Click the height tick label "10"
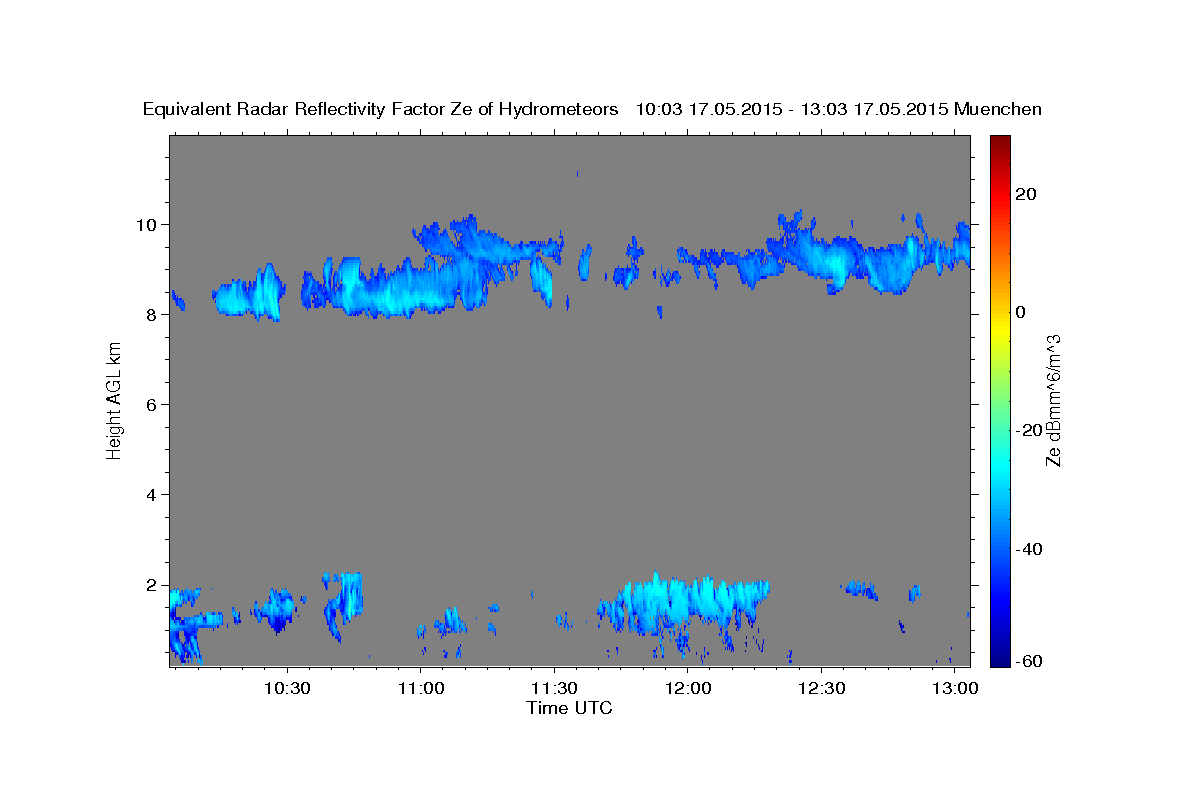 pyautogui.click(x=146, y=224)
